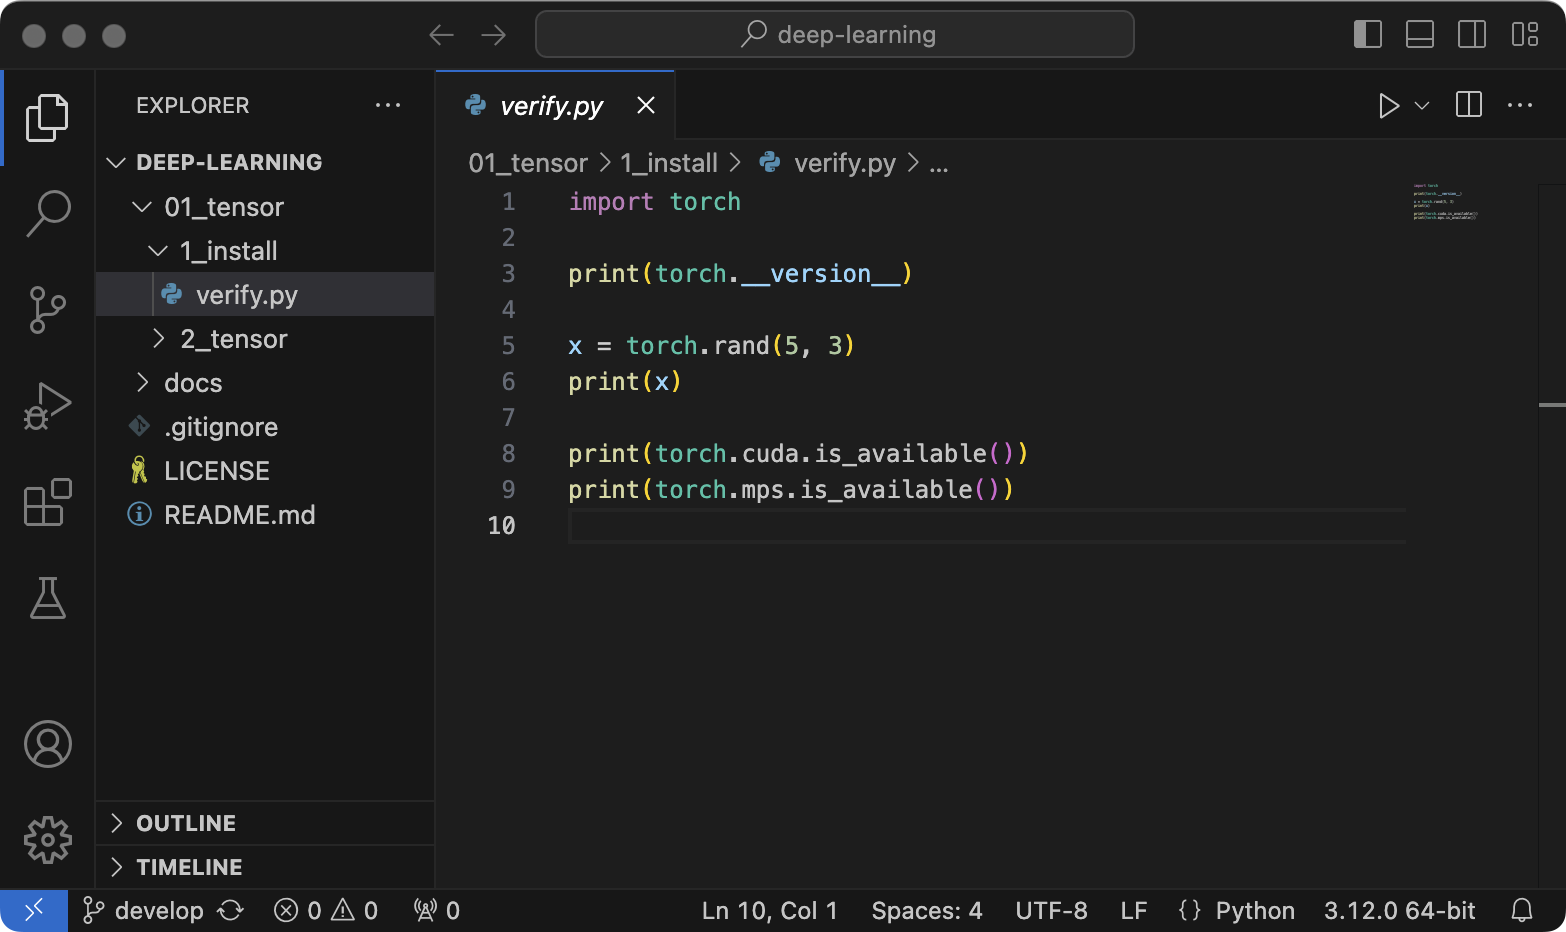Open editor More Actions menu
The width and height of the screenshot is (1566, 932).
pyautogui.click(x=1520, y=105)
